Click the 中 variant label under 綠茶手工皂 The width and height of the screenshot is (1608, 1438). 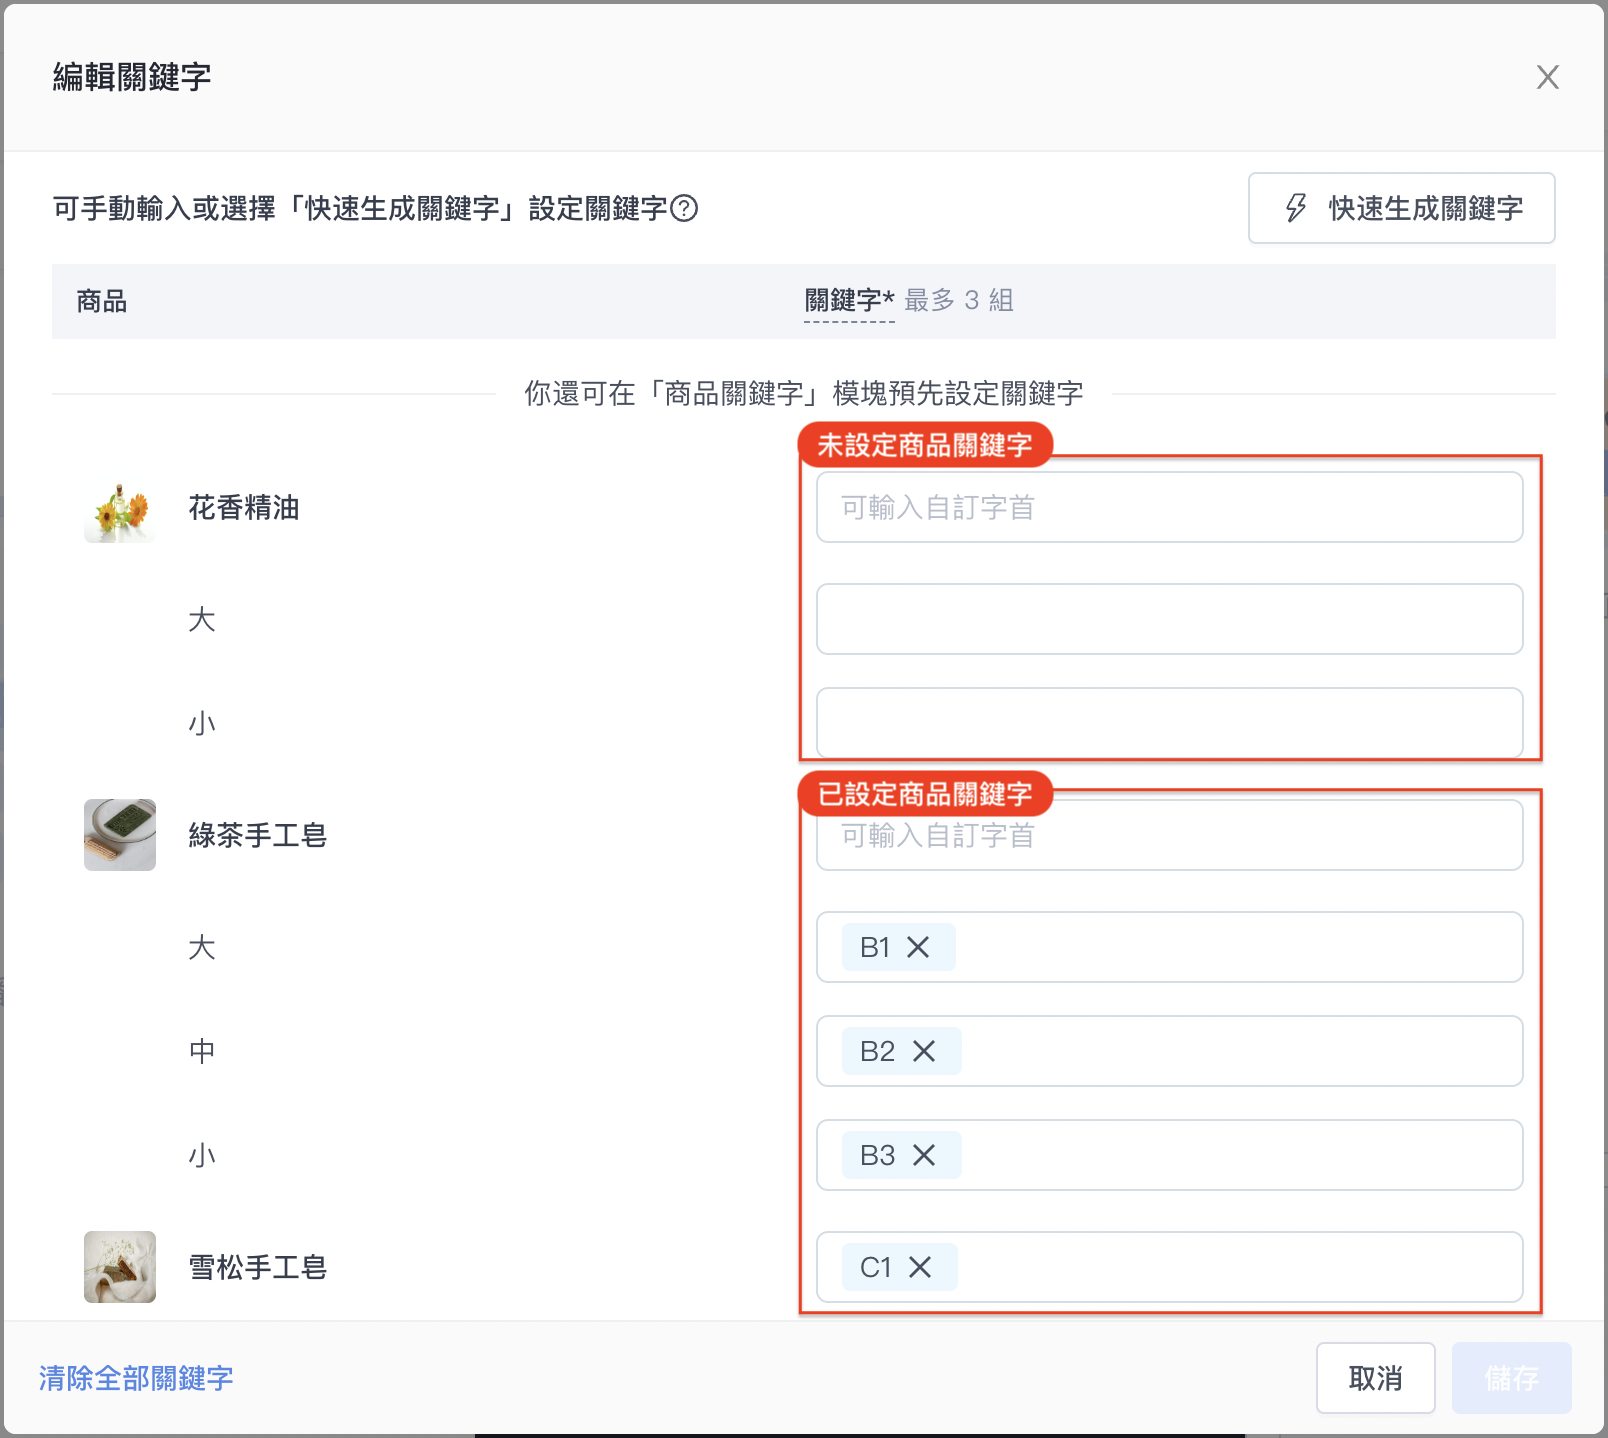pyautogui.click(x=202, y=1051)
